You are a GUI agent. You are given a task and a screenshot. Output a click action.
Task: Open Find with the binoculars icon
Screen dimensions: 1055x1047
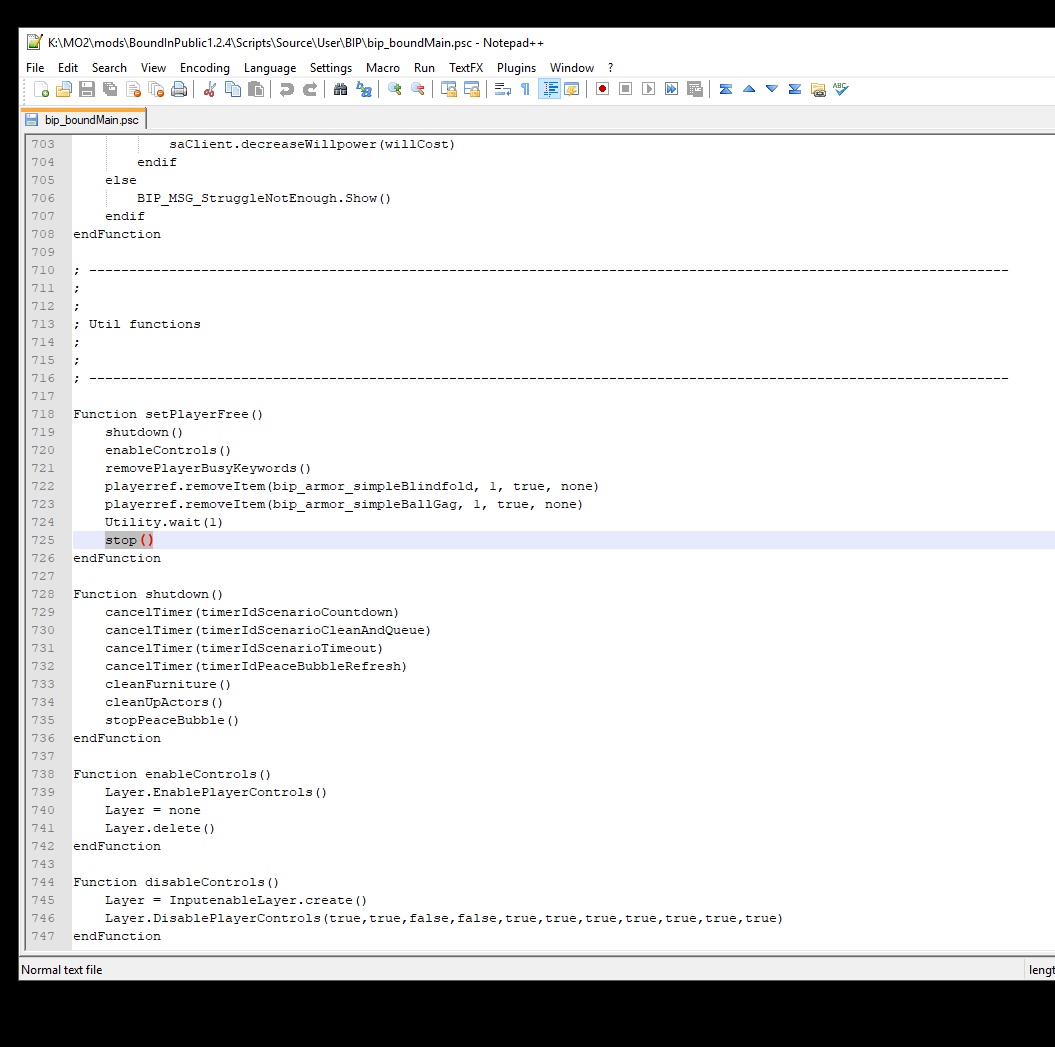[340, 89]
